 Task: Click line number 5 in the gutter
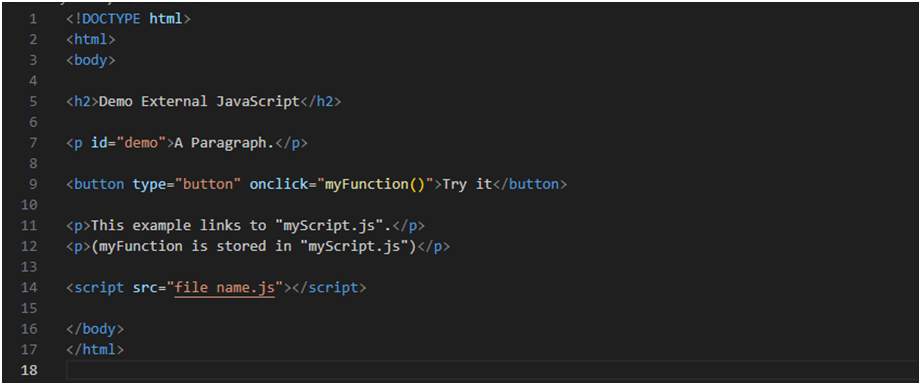pos(33,101)
